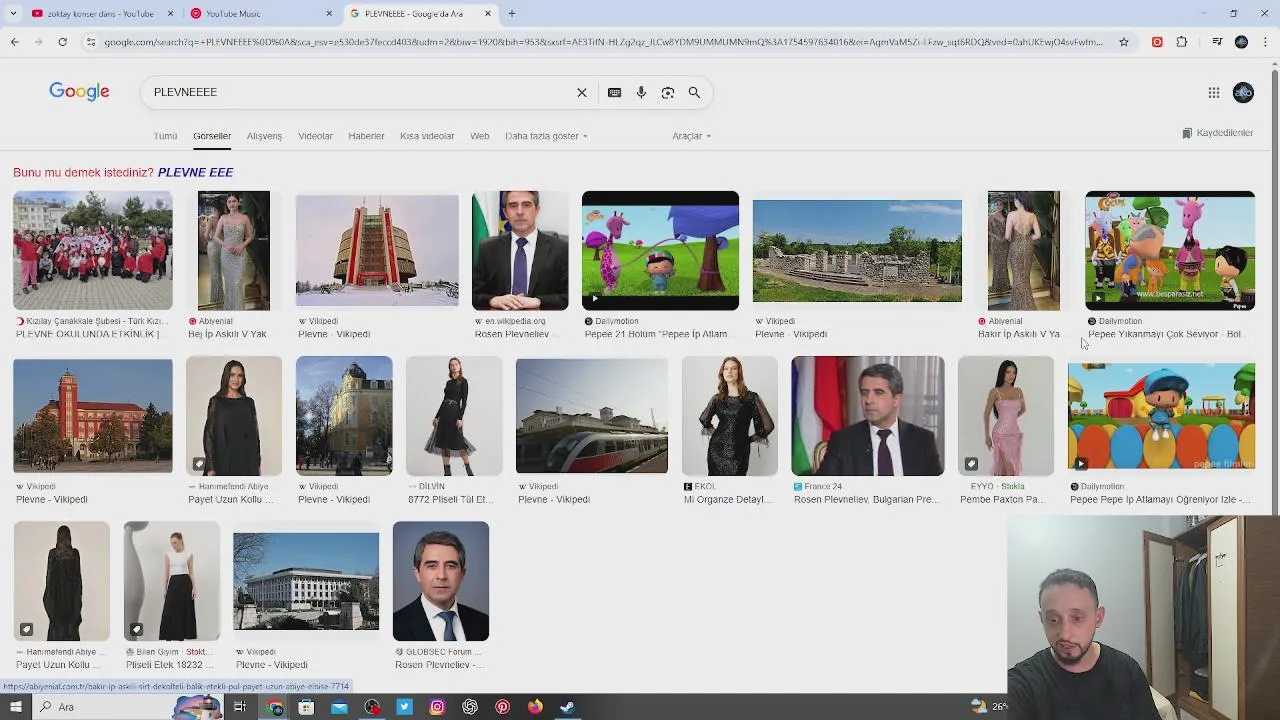Image resolution: width=1280 pixels, height=720 pixels.
Task: Open the Plevne ruins landscape thumbnail
Action: coord(857,251)
